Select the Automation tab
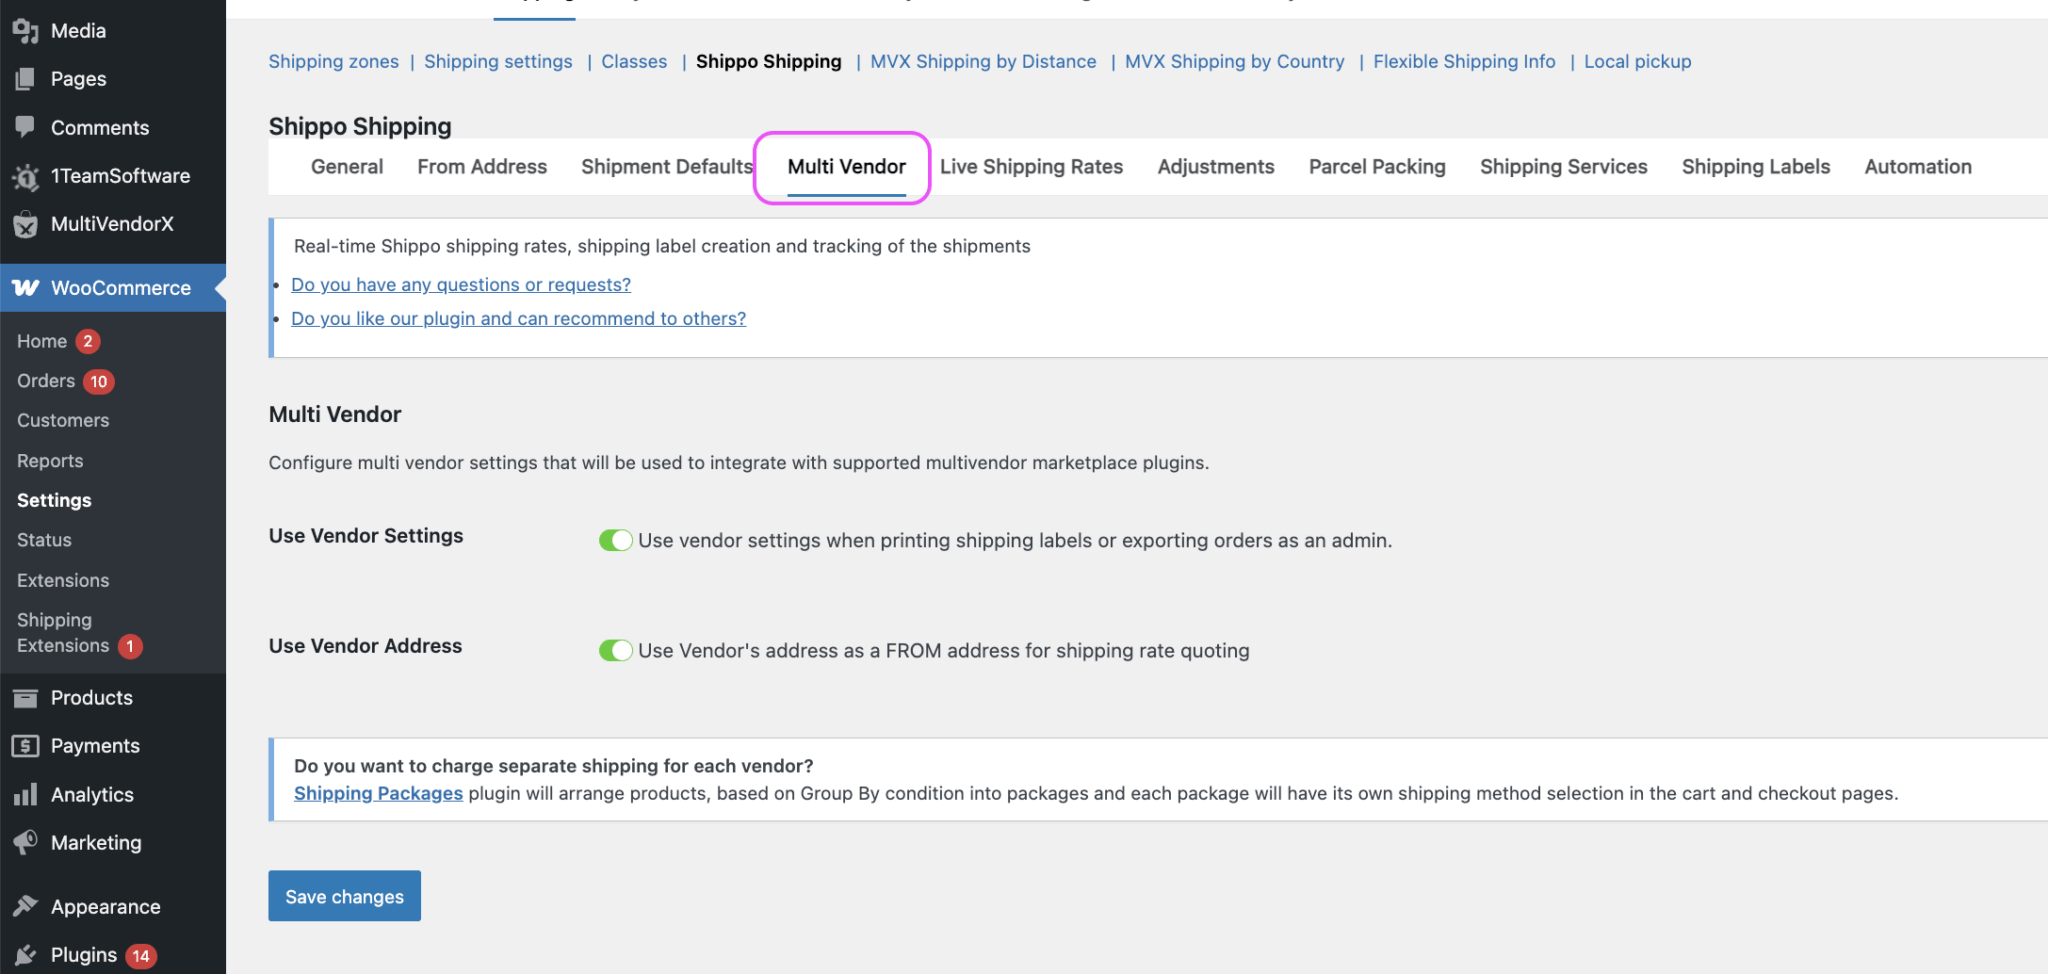This screenshot has width=2048, height=974. (x=1918, y=167)
